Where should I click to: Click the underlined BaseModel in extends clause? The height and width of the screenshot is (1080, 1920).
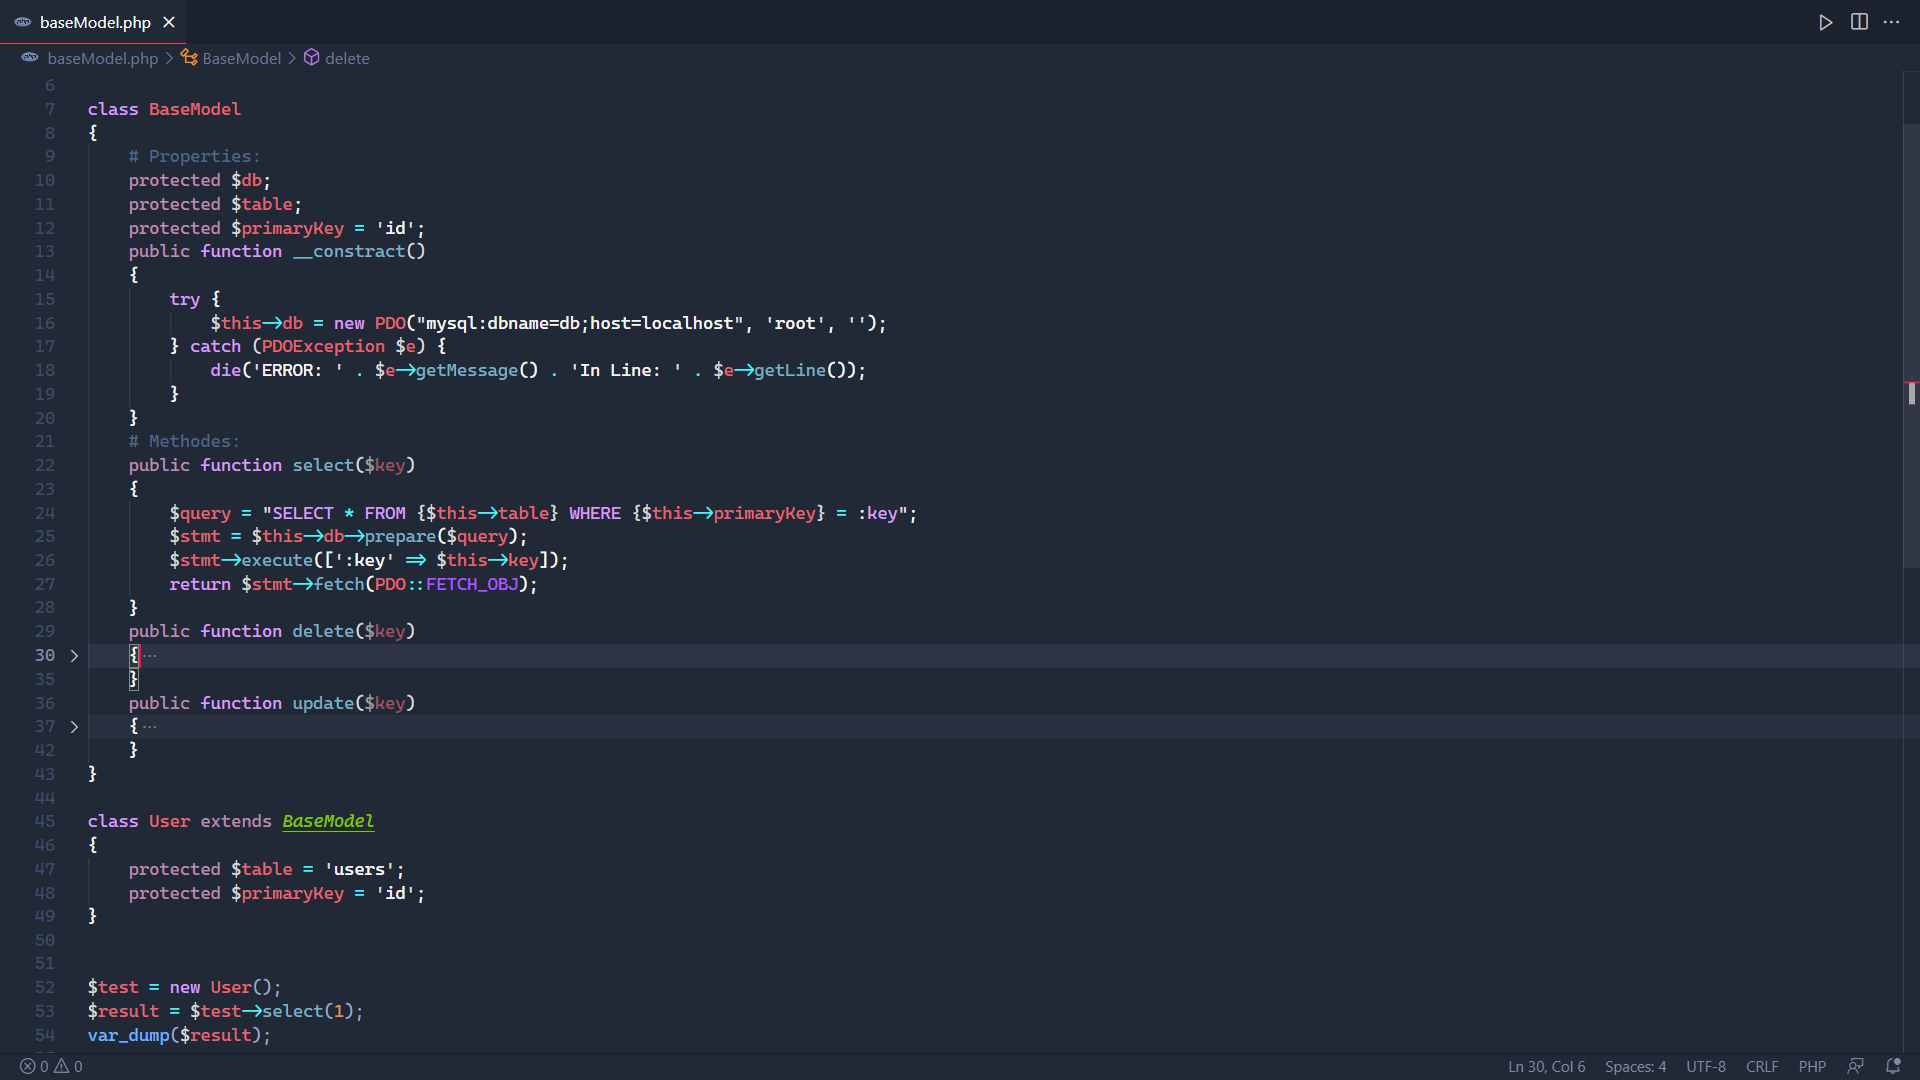tap(328, 821)
